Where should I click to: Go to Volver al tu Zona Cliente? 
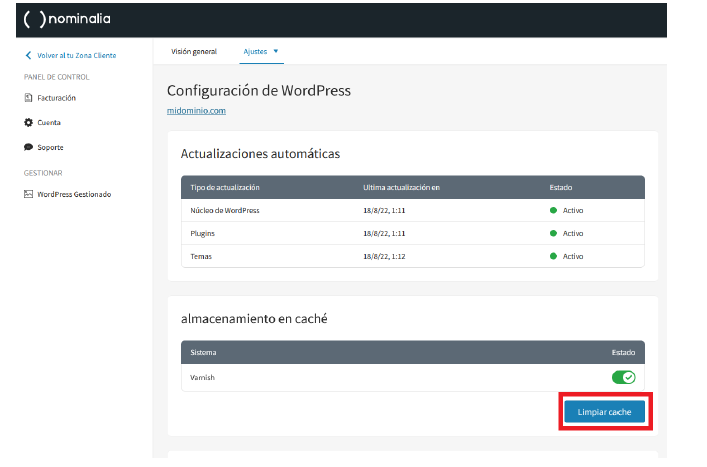point(78,56)
